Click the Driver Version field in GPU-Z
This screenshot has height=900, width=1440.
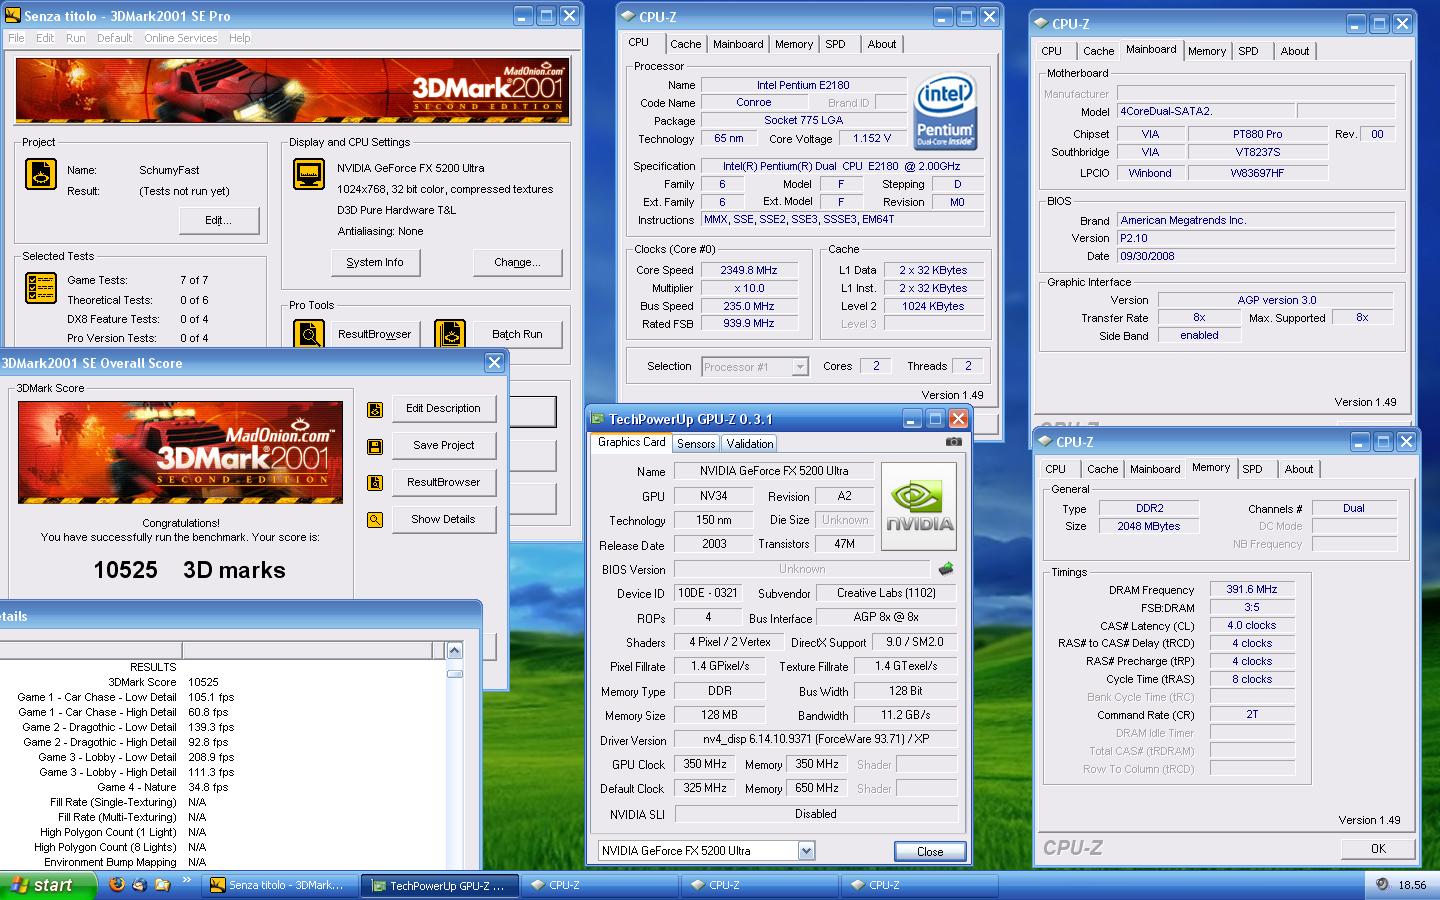(x=816, y=740)
